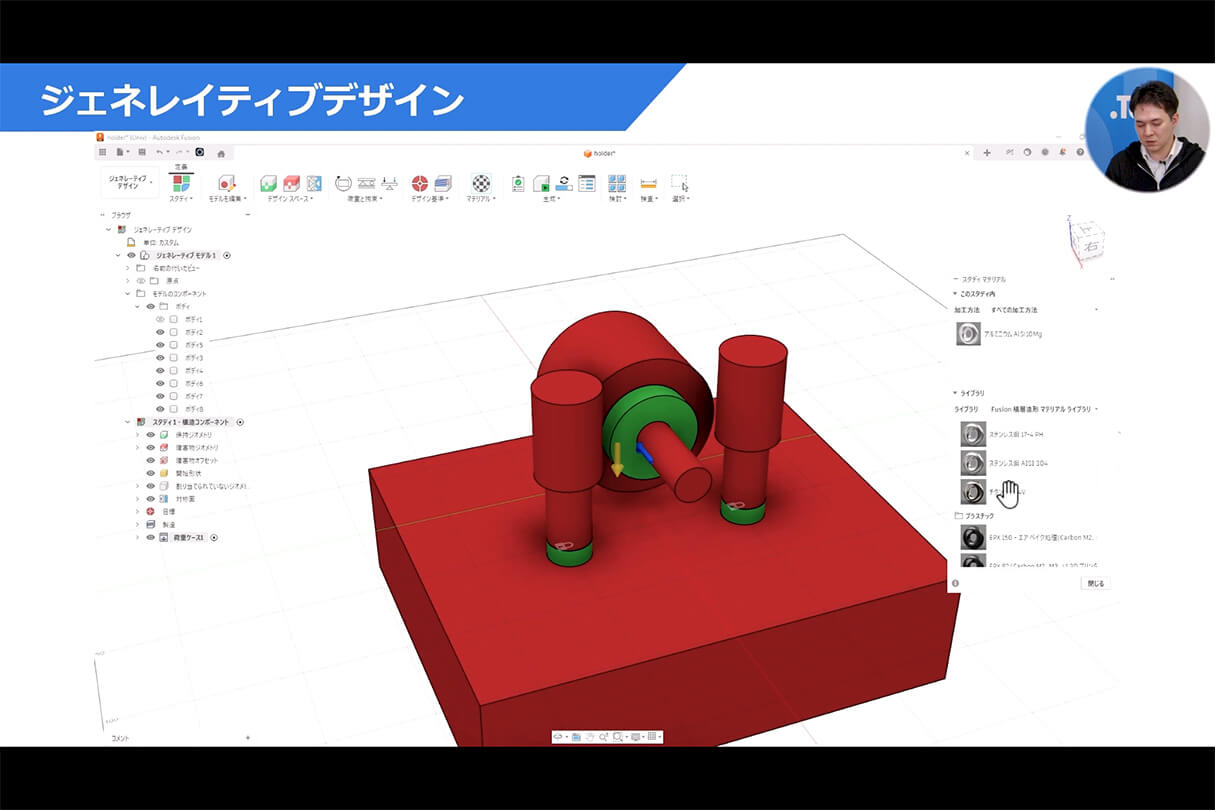Screen dimensions: 1215x810
Task: Open the Explore outcomes grid icon
Action: (617, 183)
